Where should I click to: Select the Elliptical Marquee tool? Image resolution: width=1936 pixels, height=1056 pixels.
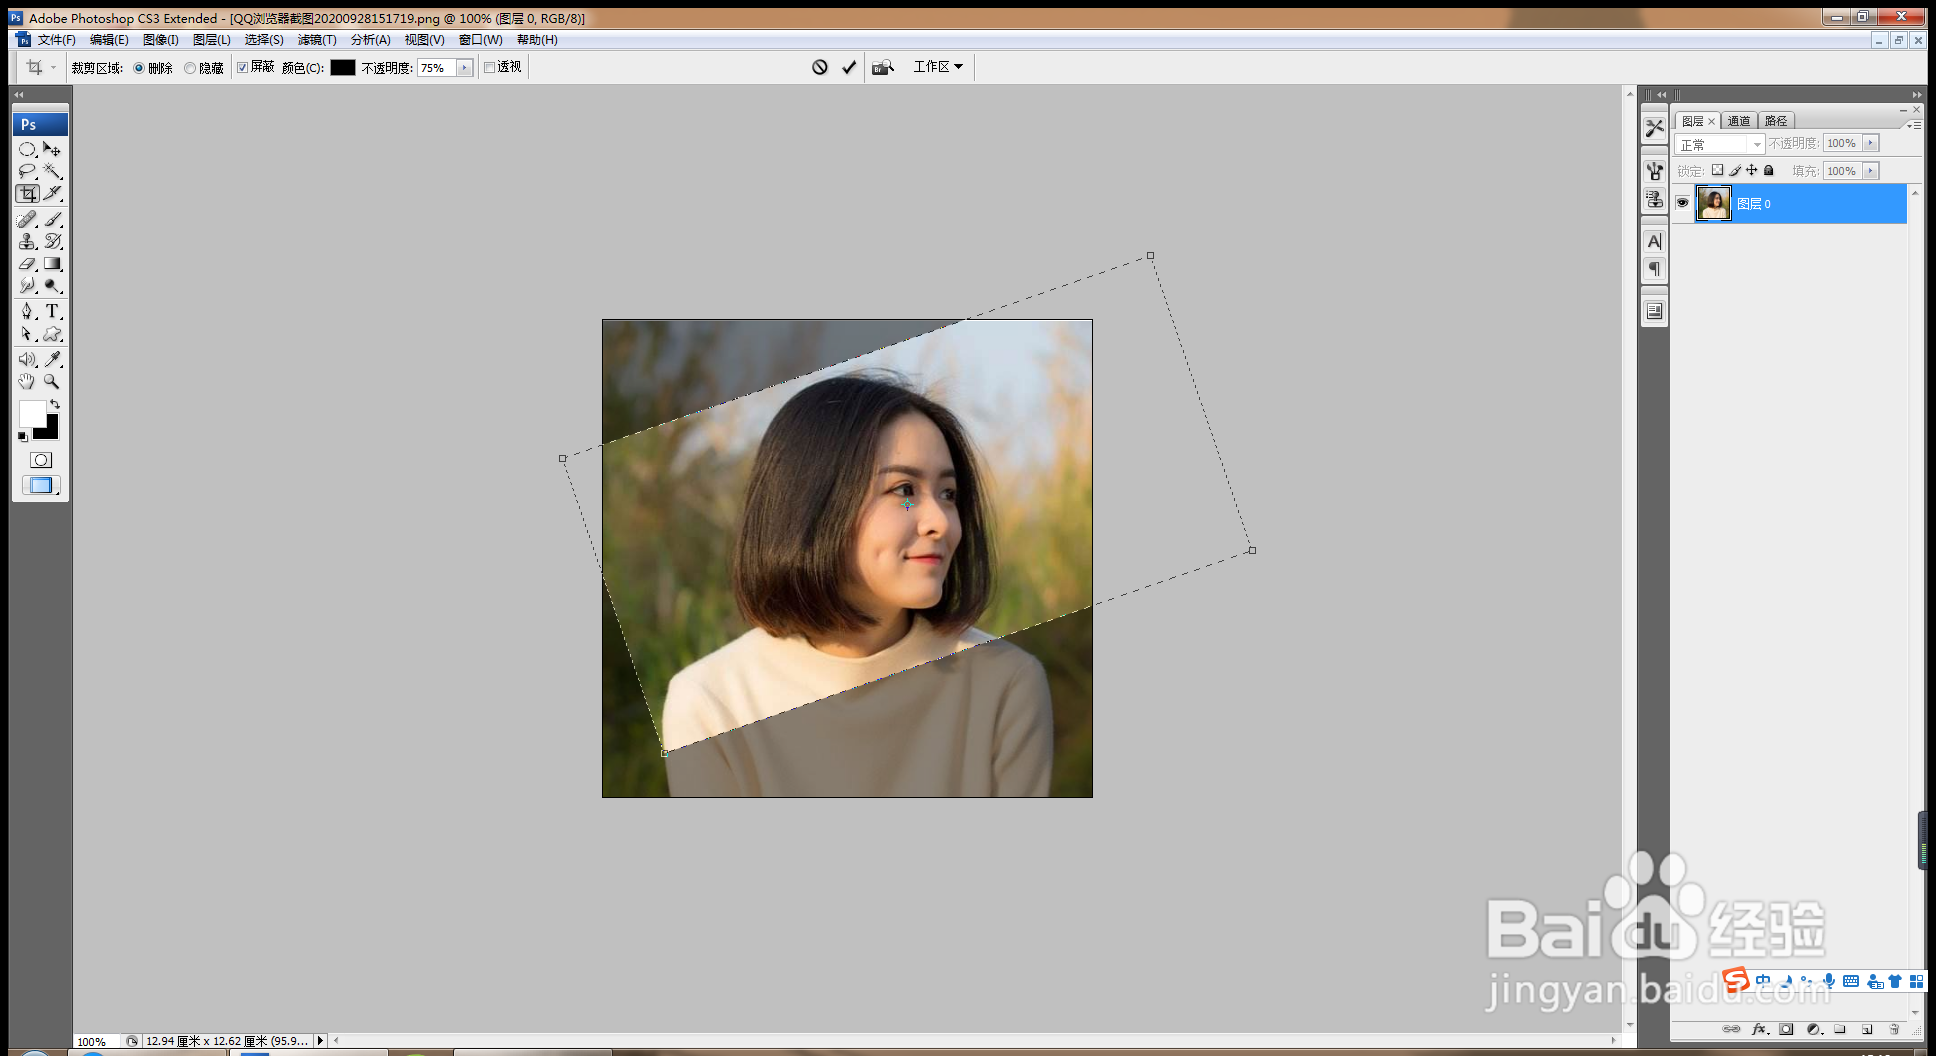click(x=27, y=149)
